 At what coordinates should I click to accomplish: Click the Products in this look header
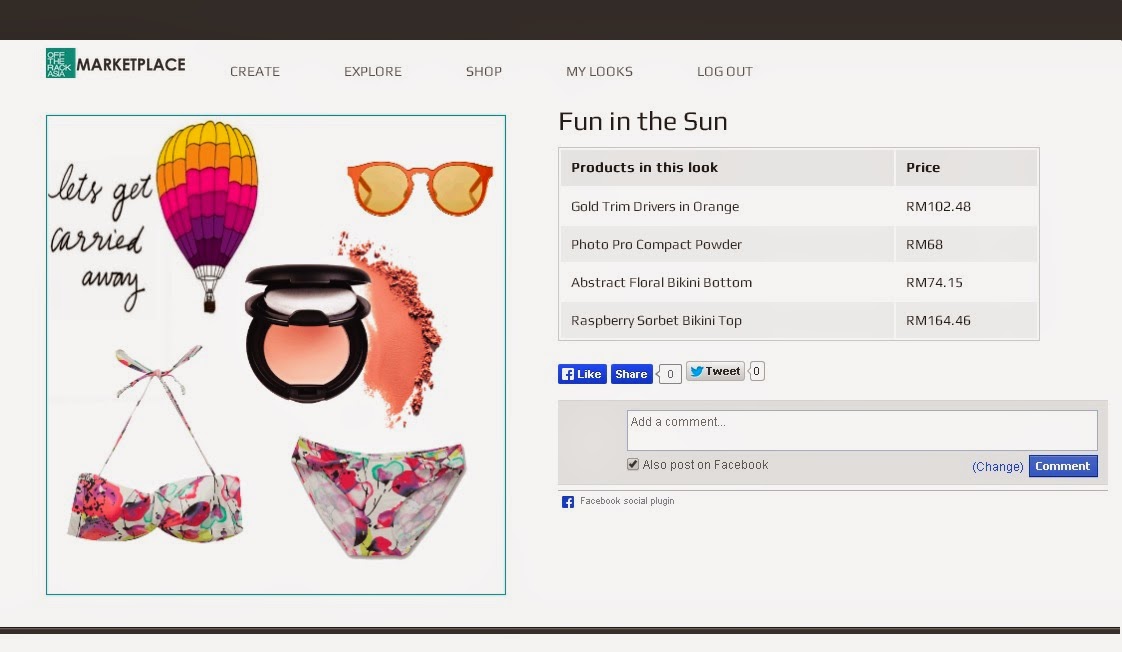point(644,167)
